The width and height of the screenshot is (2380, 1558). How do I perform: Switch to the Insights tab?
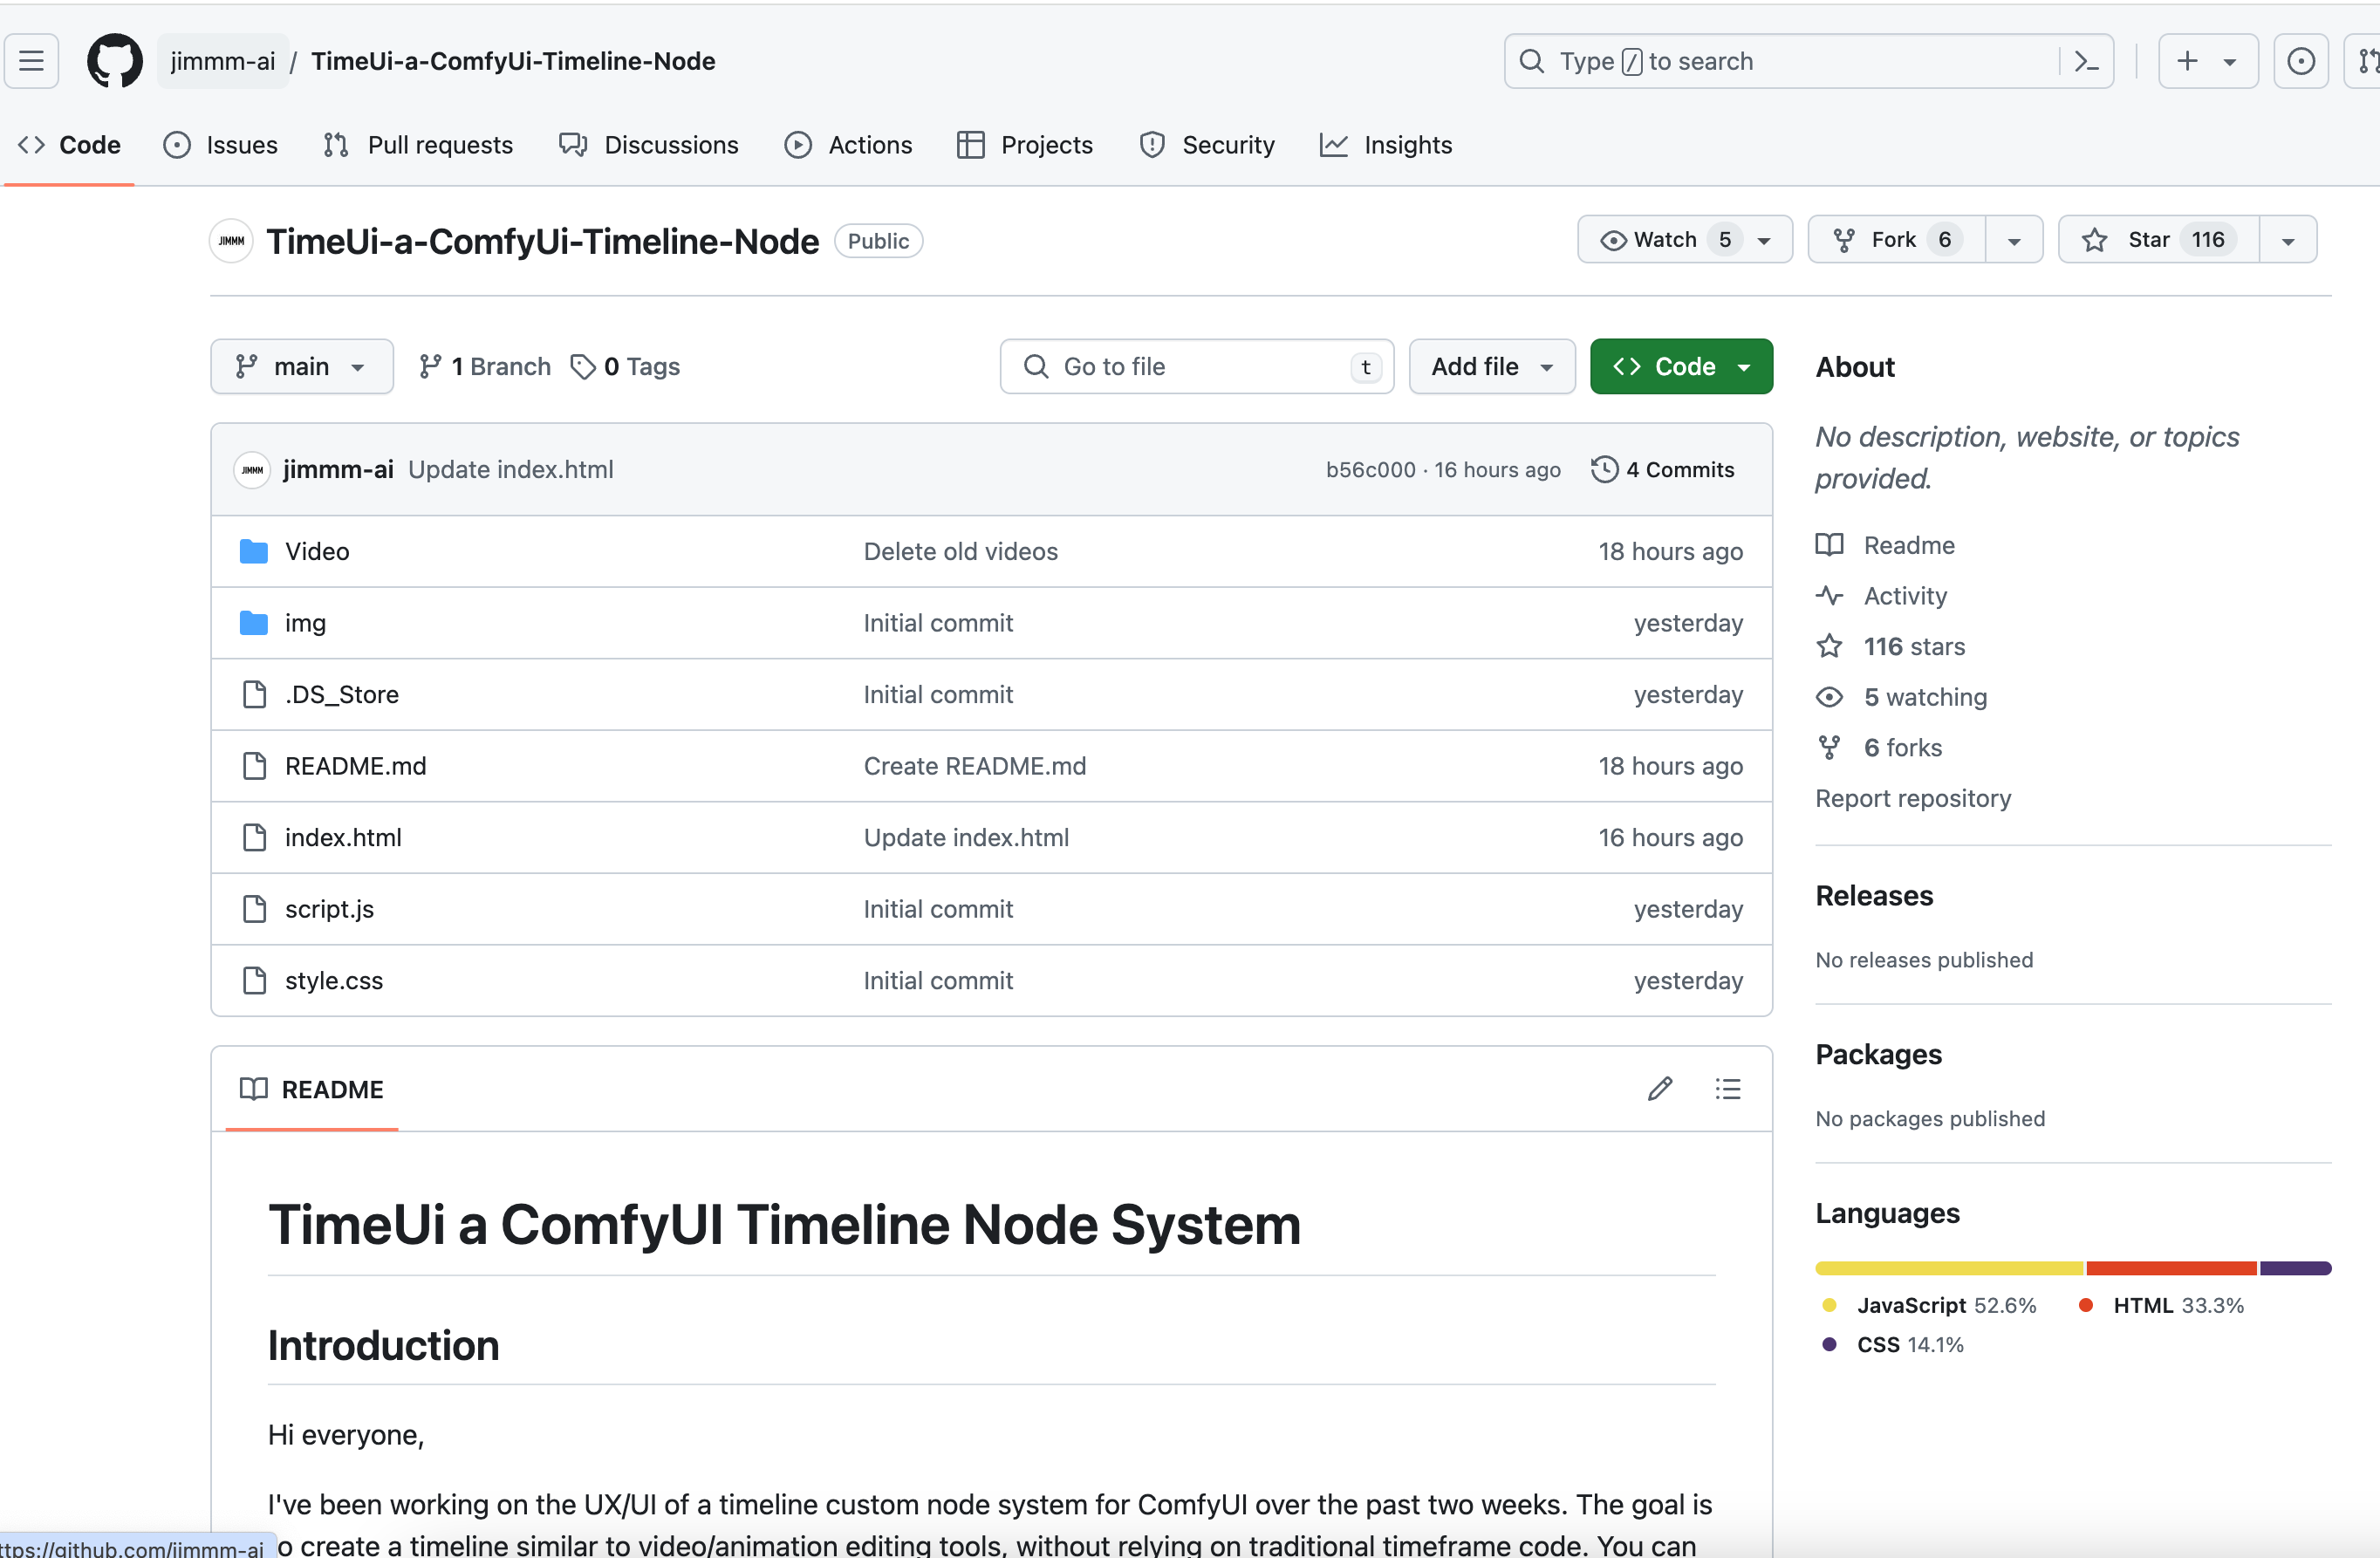click(1386, 145)
